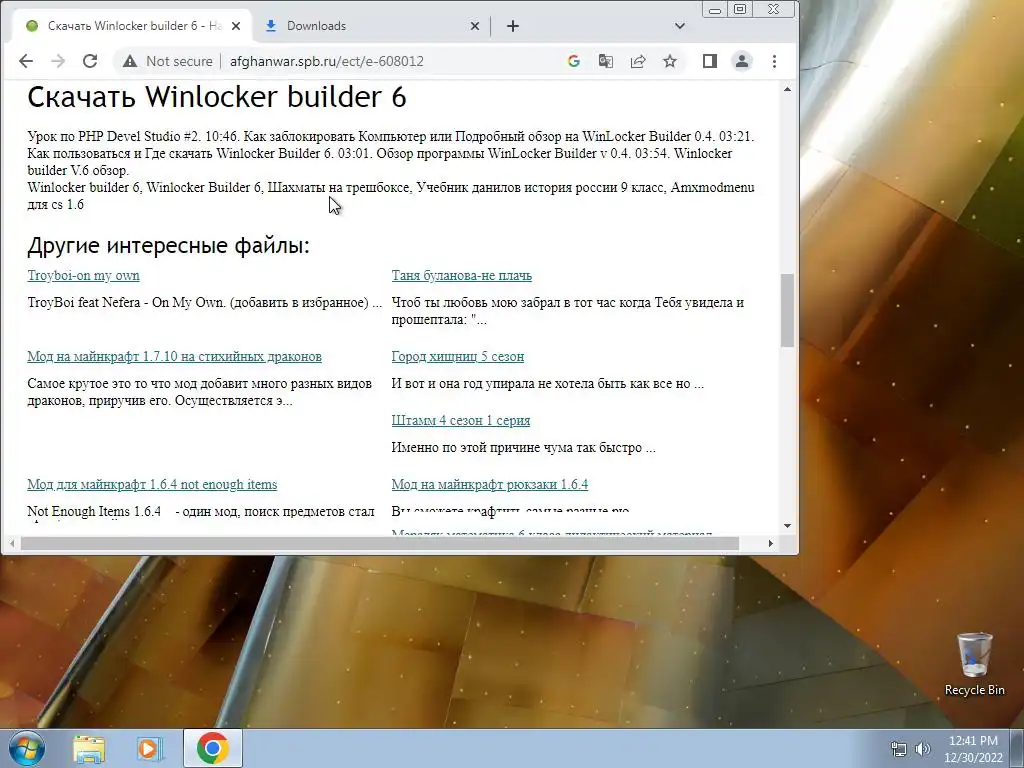This screenshot has height=768, width=1024.
Task: Open Мод для майнкрафт 1.6.4 not enough items link
Action: pos(152,485)
